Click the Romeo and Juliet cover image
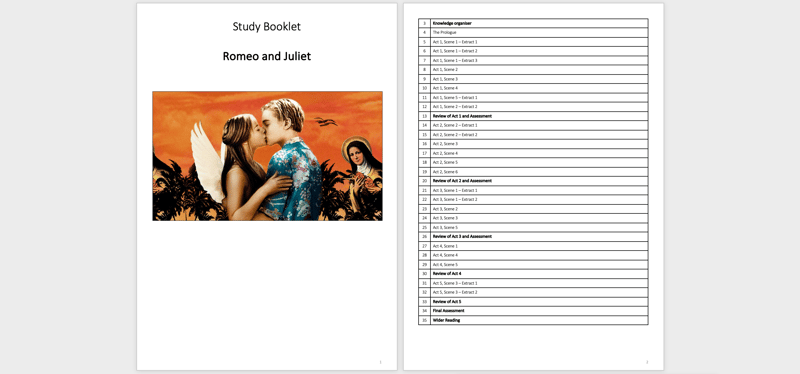Viewport: 800px width, 374px height. click(x=267, y=156)
